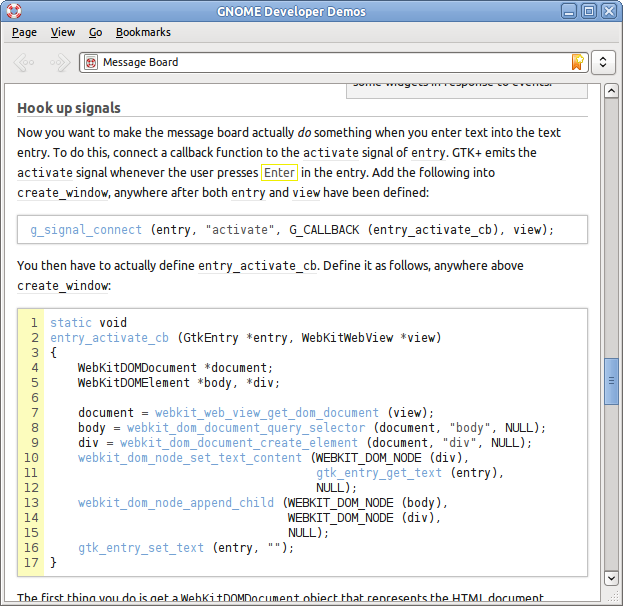Click the bookmark star icon in location bar
This screenshot has height=606, width=623.
(577, 62)
